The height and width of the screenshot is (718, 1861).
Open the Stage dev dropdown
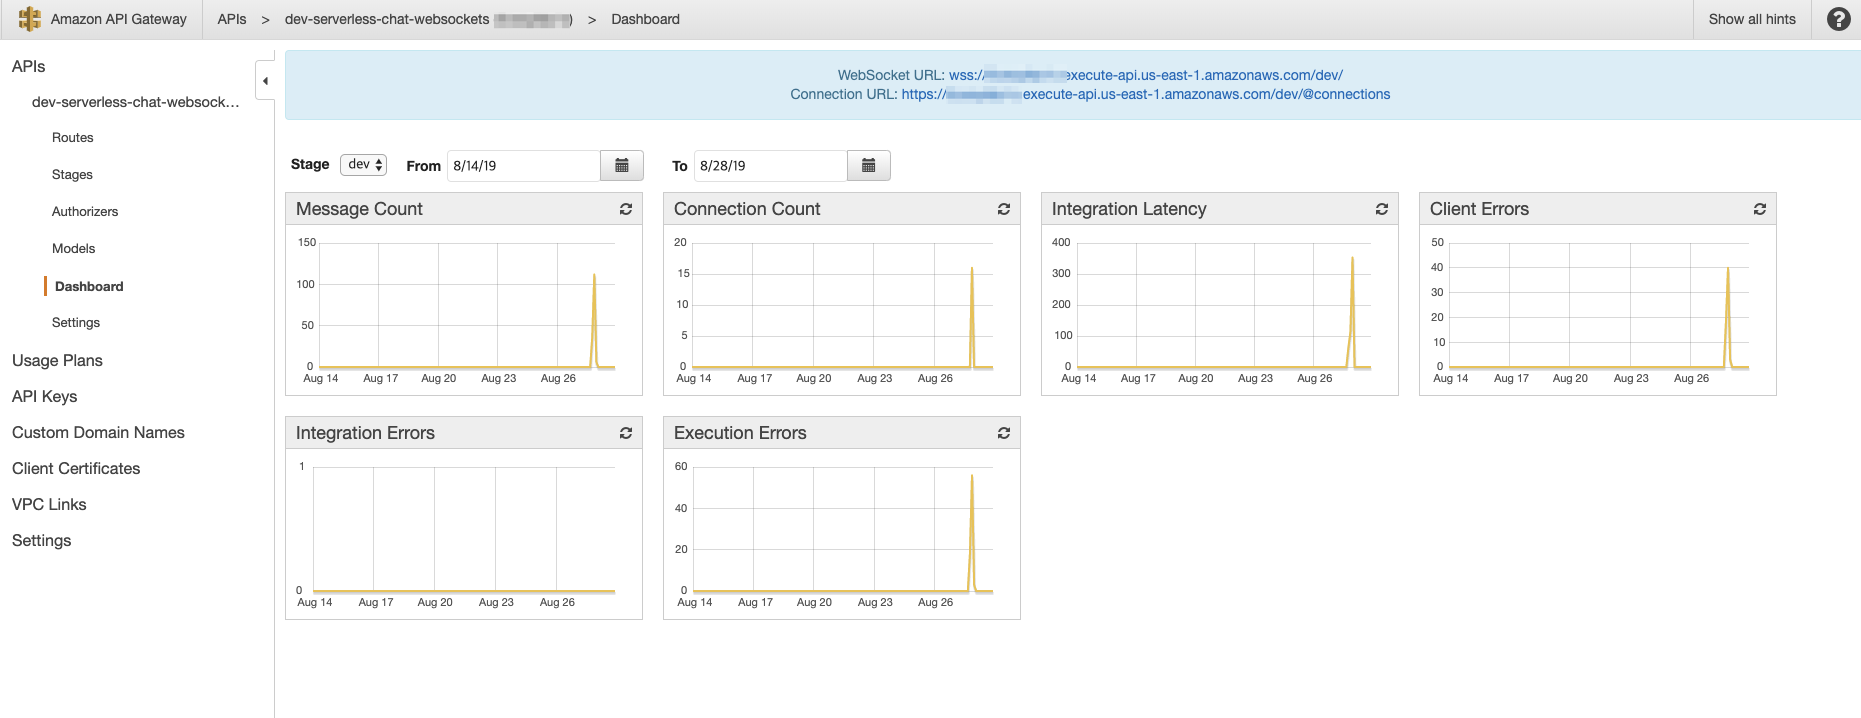tap(364, 165)
